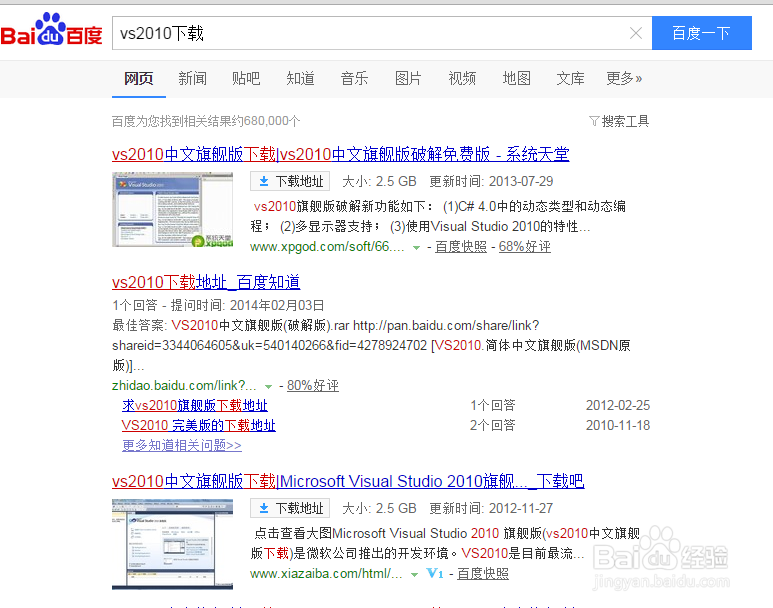Open the 系统天堂 vs2010 result title
Screen dimensions: 773x608
[x=341, y=154]
